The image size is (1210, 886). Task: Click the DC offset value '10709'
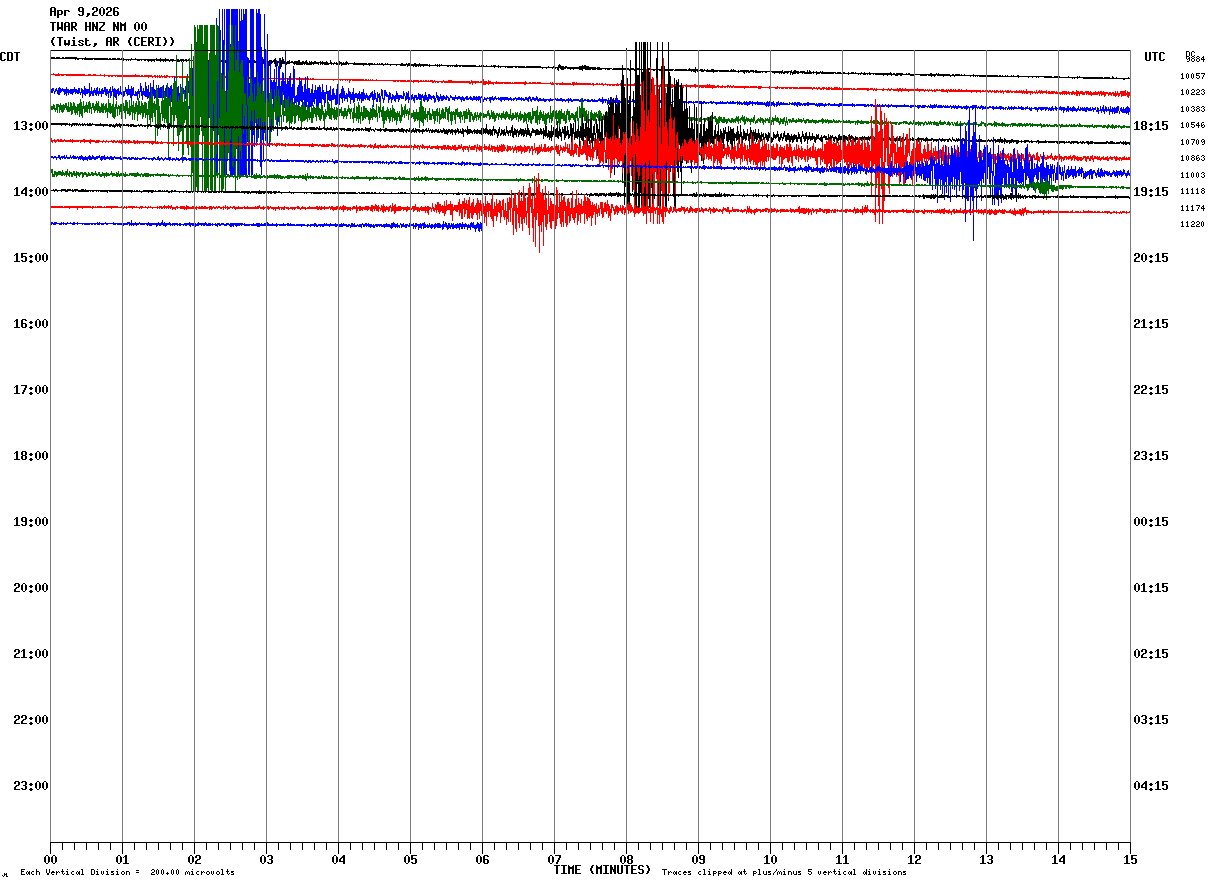(1192, 142)
